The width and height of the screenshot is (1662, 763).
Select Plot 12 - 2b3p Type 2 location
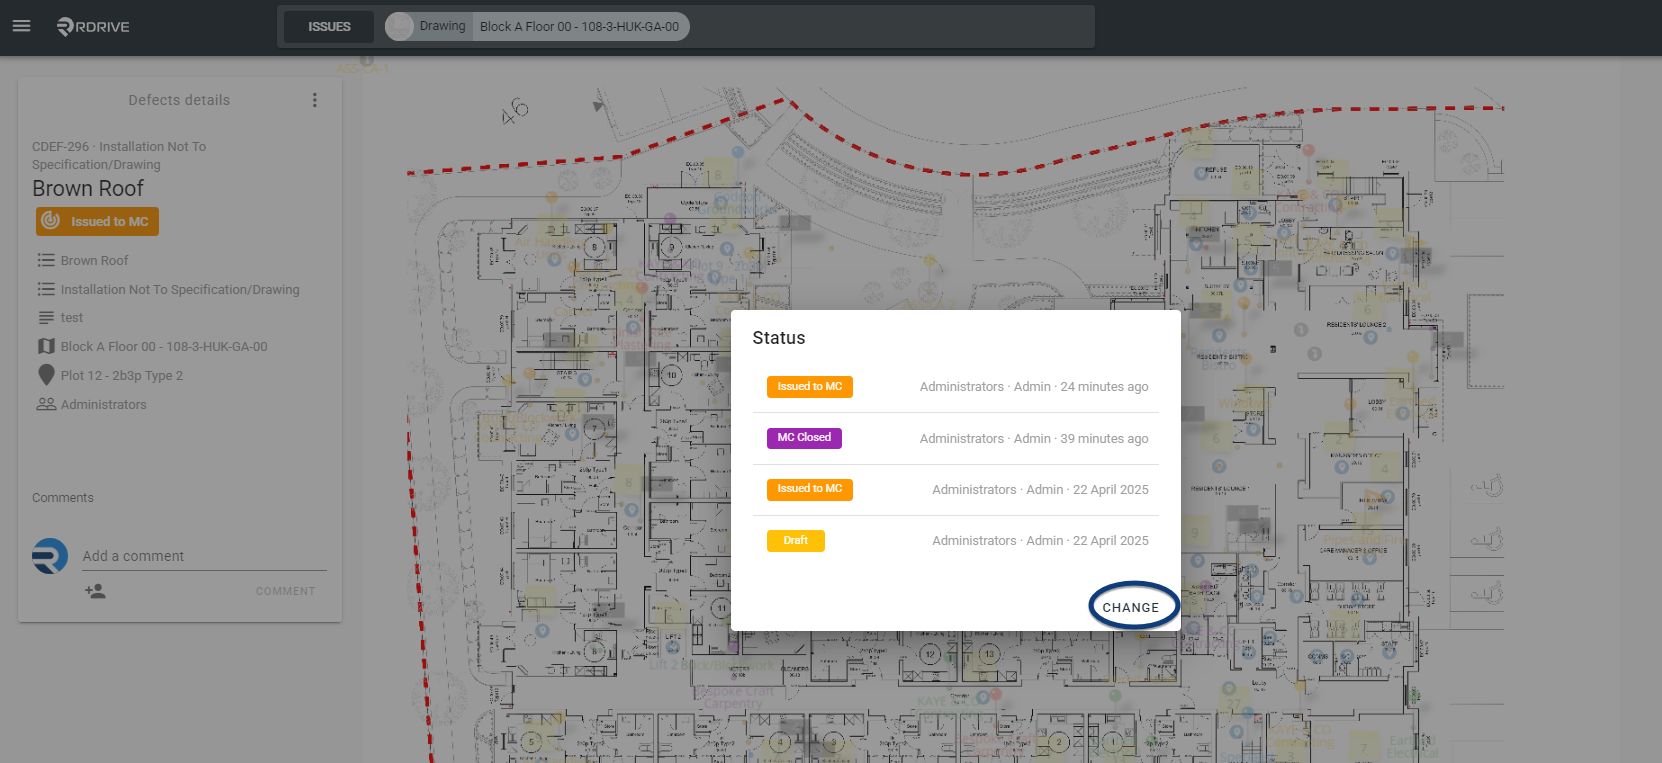pos(122,376)
